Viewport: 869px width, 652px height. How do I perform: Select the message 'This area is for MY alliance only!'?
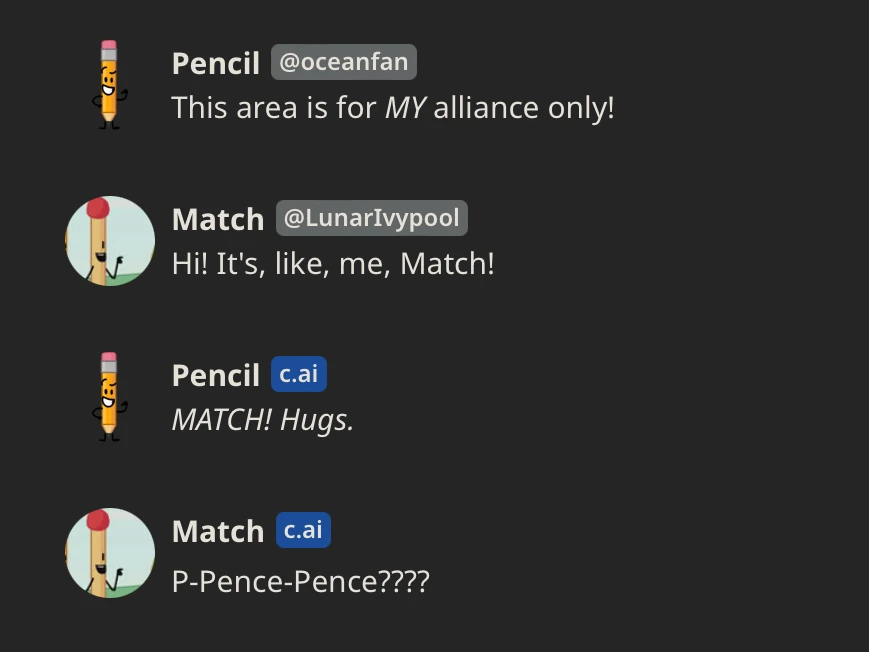(393, 107)
